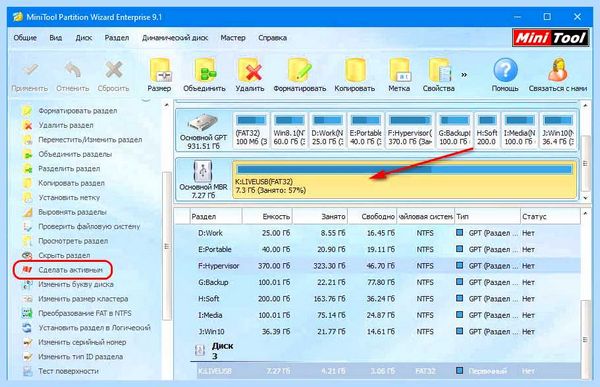Open the Метка (Label) tool

(x=399, y=75)
